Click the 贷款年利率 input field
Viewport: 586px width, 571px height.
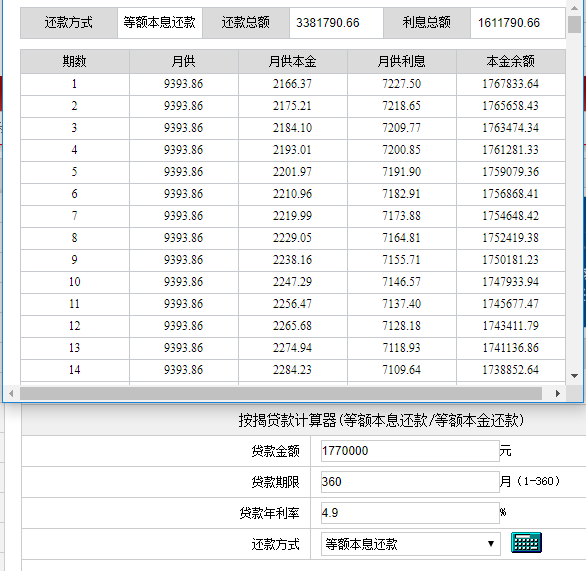(x=410, y=513)
